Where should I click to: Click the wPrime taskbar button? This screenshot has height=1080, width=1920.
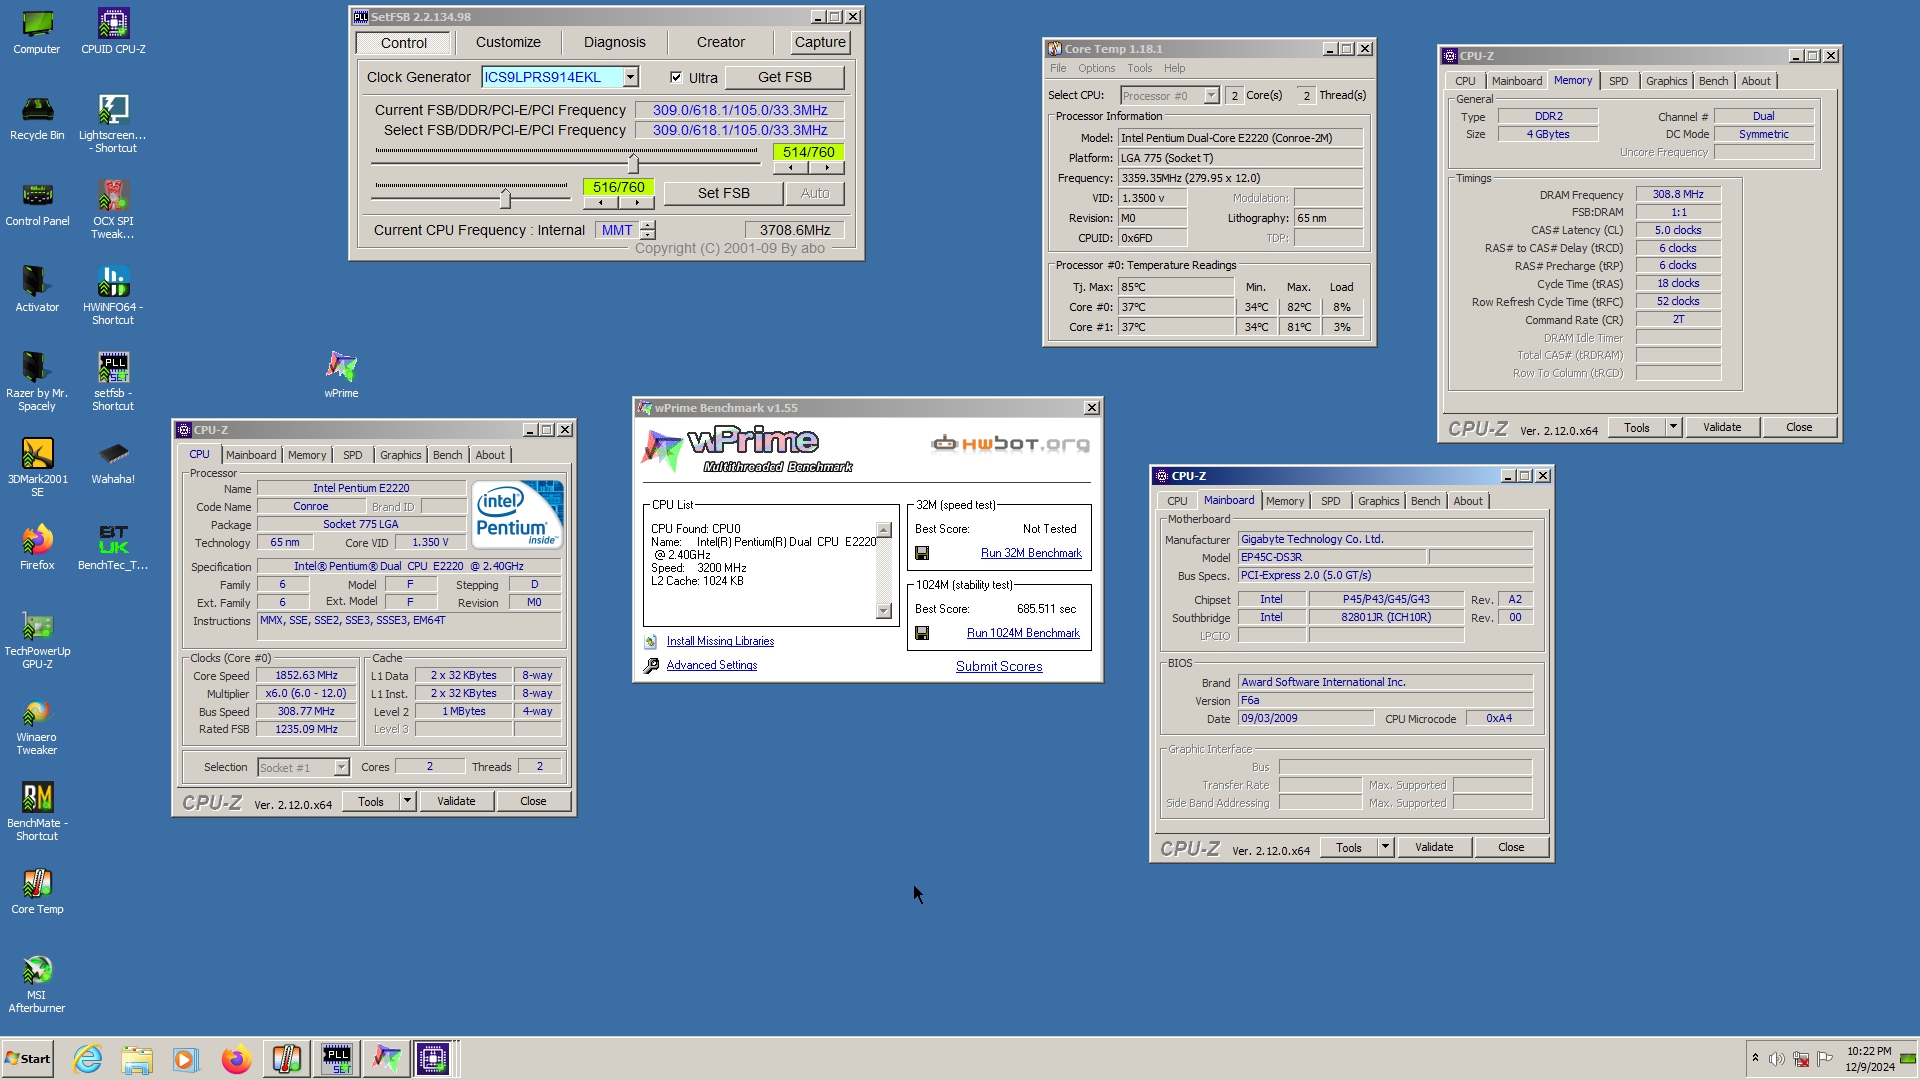pyautogui.click(x=386, y=1059)
